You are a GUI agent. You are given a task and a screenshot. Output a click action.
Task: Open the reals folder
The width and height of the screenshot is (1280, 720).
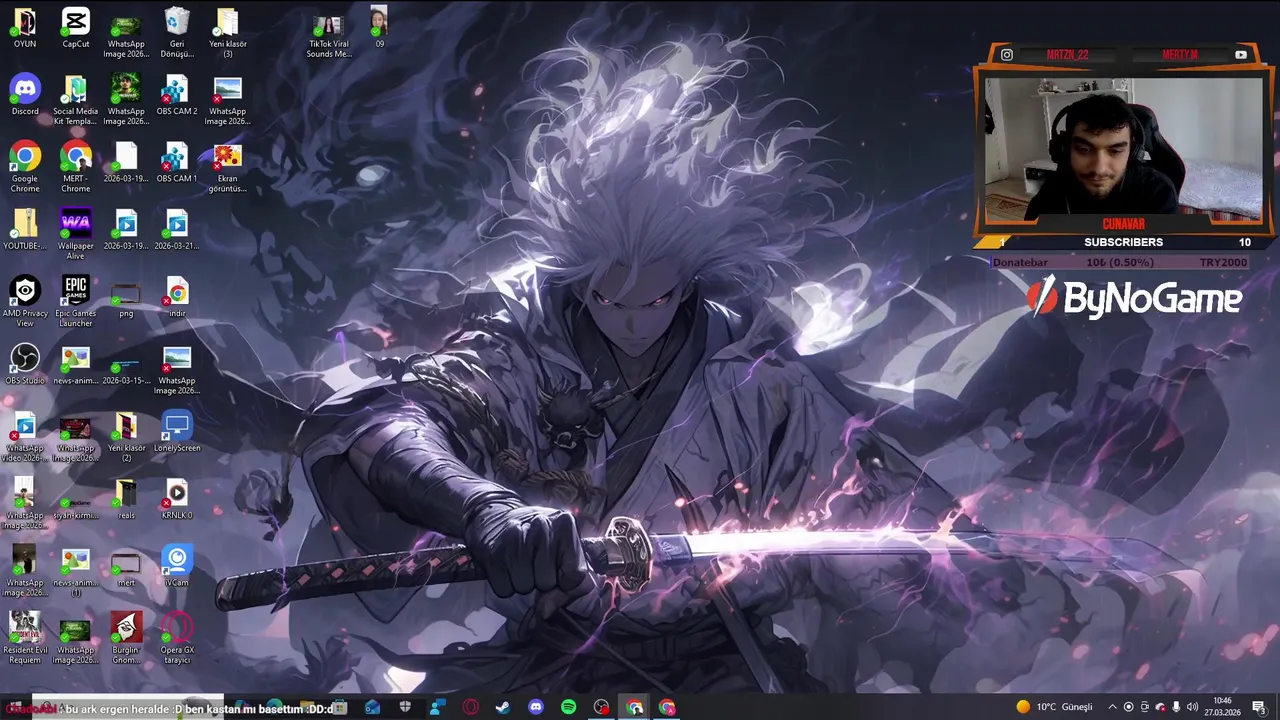pos(126,498)
